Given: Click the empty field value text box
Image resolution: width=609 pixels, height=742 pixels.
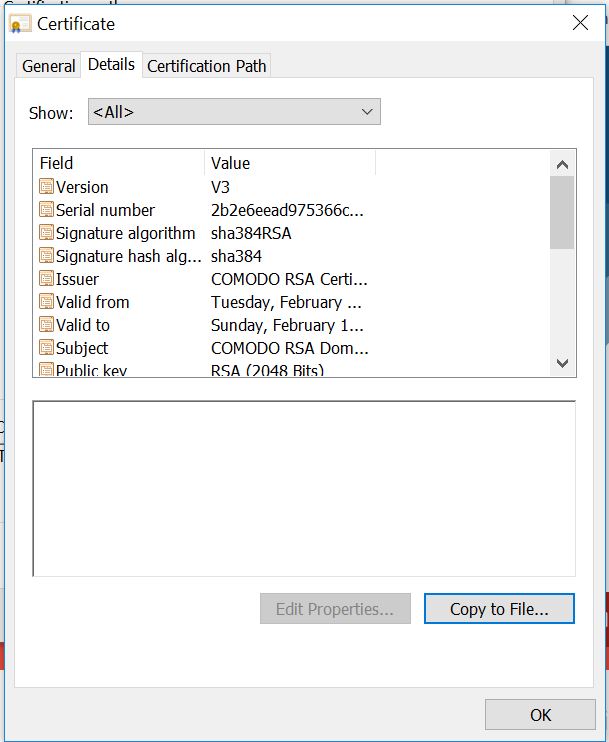Looking at the screenshot, I should tap(304, 489).
